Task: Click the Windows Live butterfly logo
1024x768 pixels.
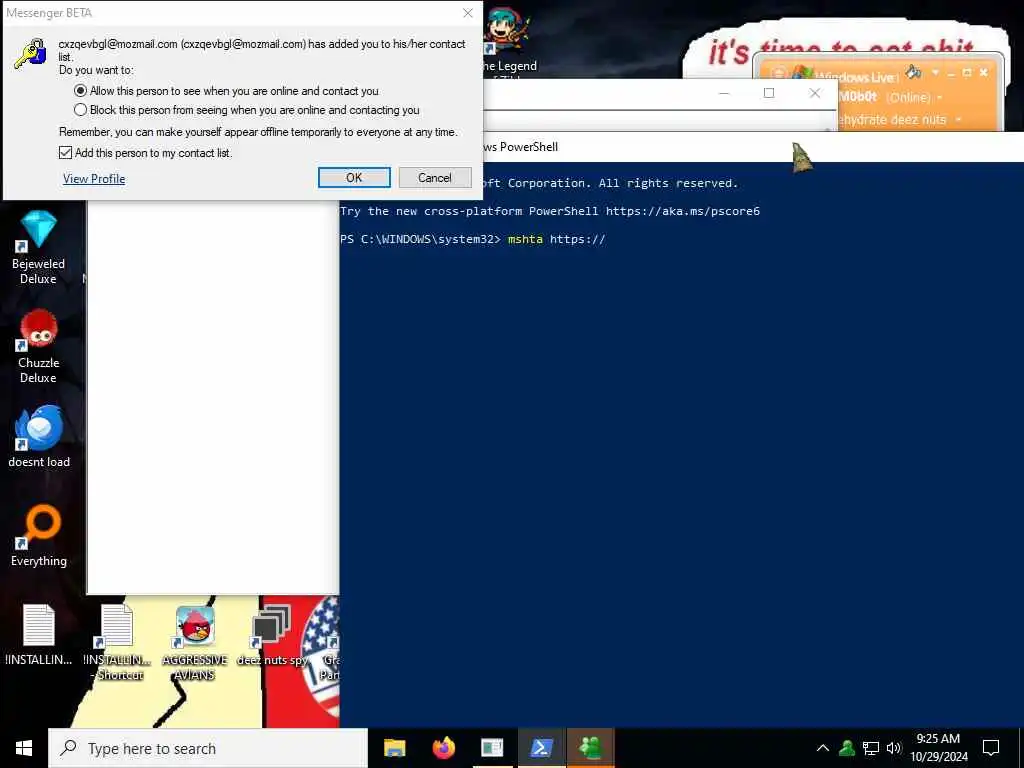Action: [x=803, y=74]
